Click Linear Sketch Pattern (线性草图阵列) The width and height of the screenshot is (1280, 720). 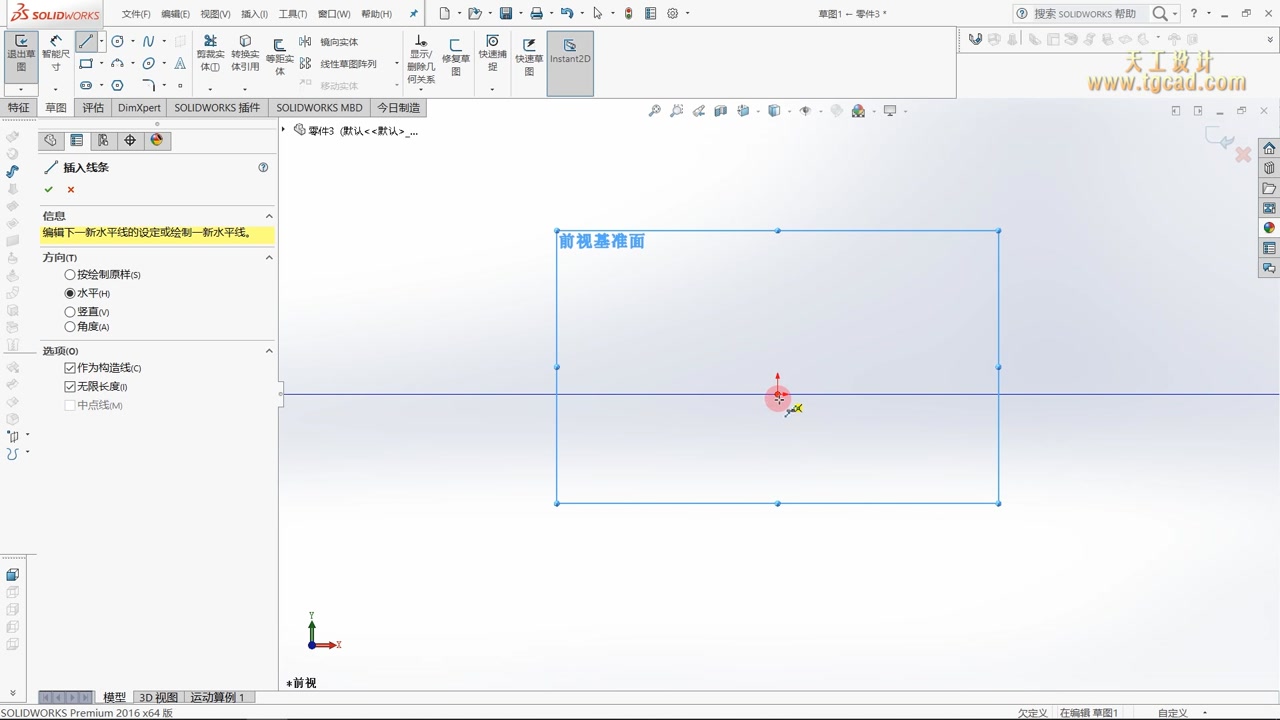click(338, 64)
